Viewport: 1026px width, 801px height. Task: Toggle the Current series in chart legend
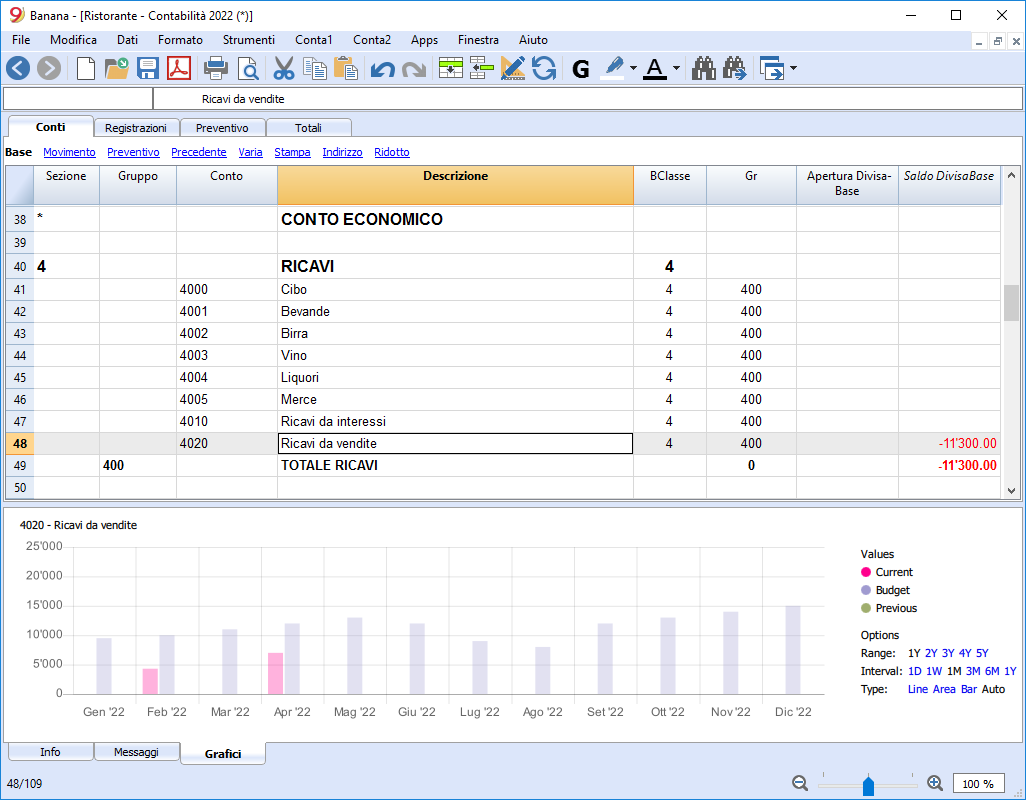[887, 572]
